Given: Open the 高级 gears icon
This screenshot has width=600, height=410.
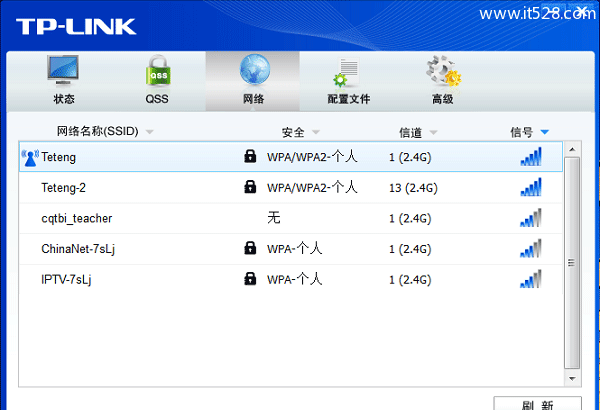Looking at the screenshot, I should (x=443, y=71).
